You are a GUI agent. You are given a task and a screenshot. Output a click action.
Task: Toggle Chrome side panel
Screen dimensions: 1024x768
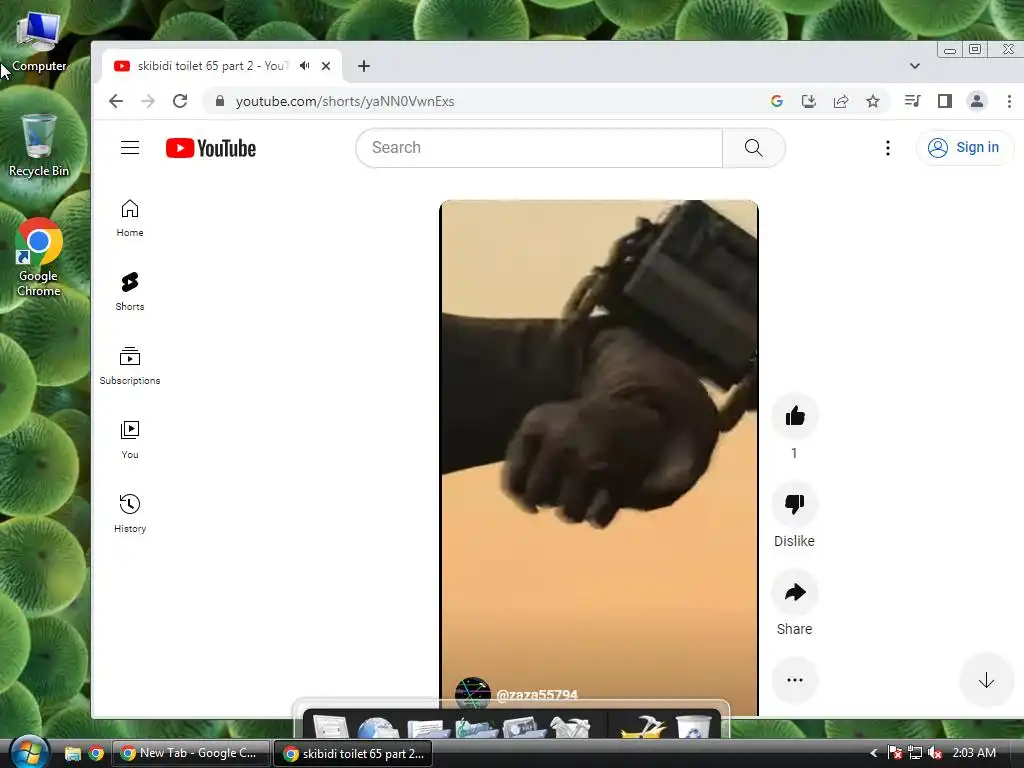(944, 101)
